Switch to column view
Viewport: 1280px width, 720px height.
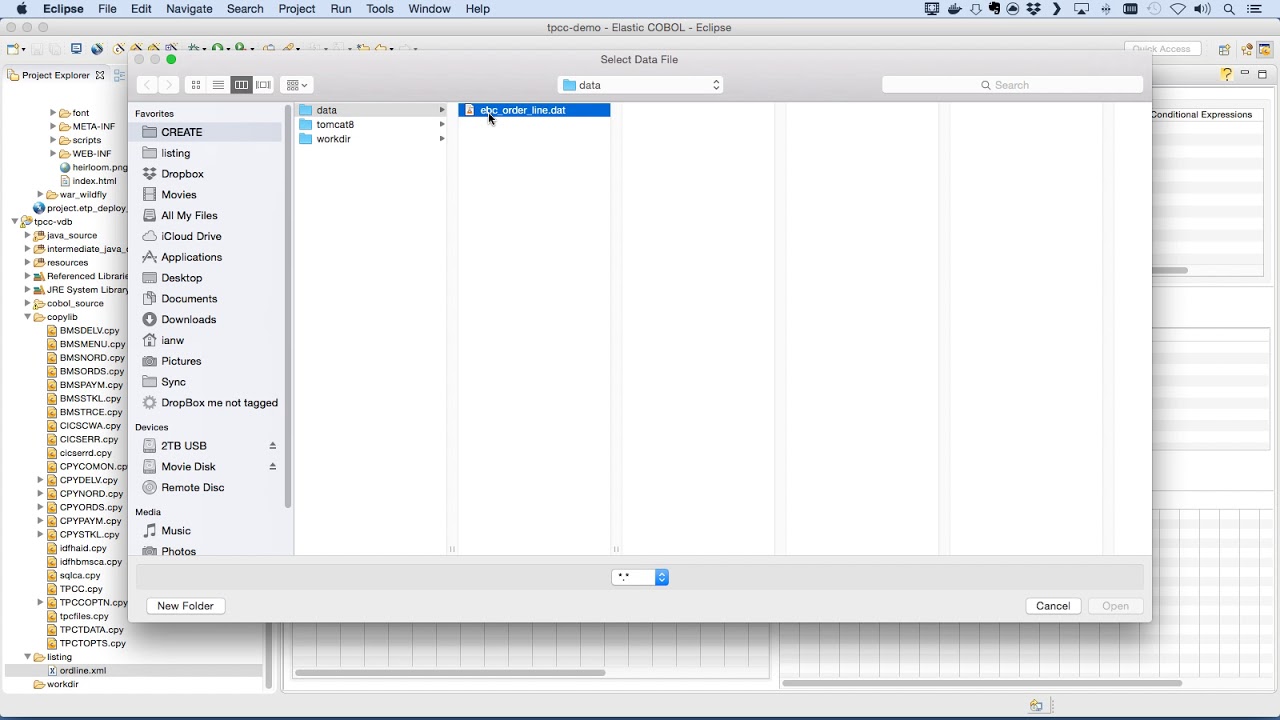tap(241, 85)
